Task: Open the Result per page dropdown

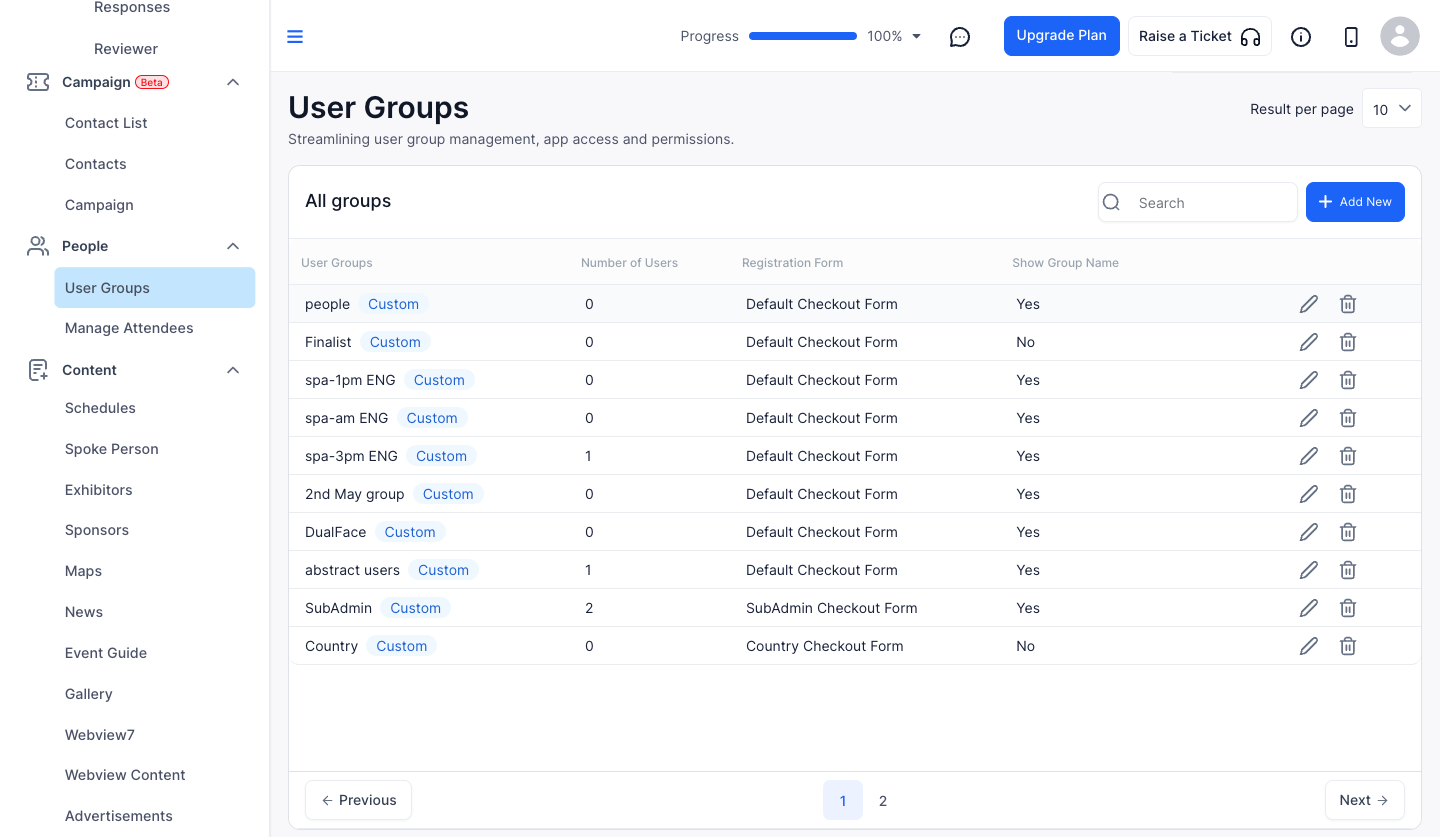Action: click(x=1392, y=109)
